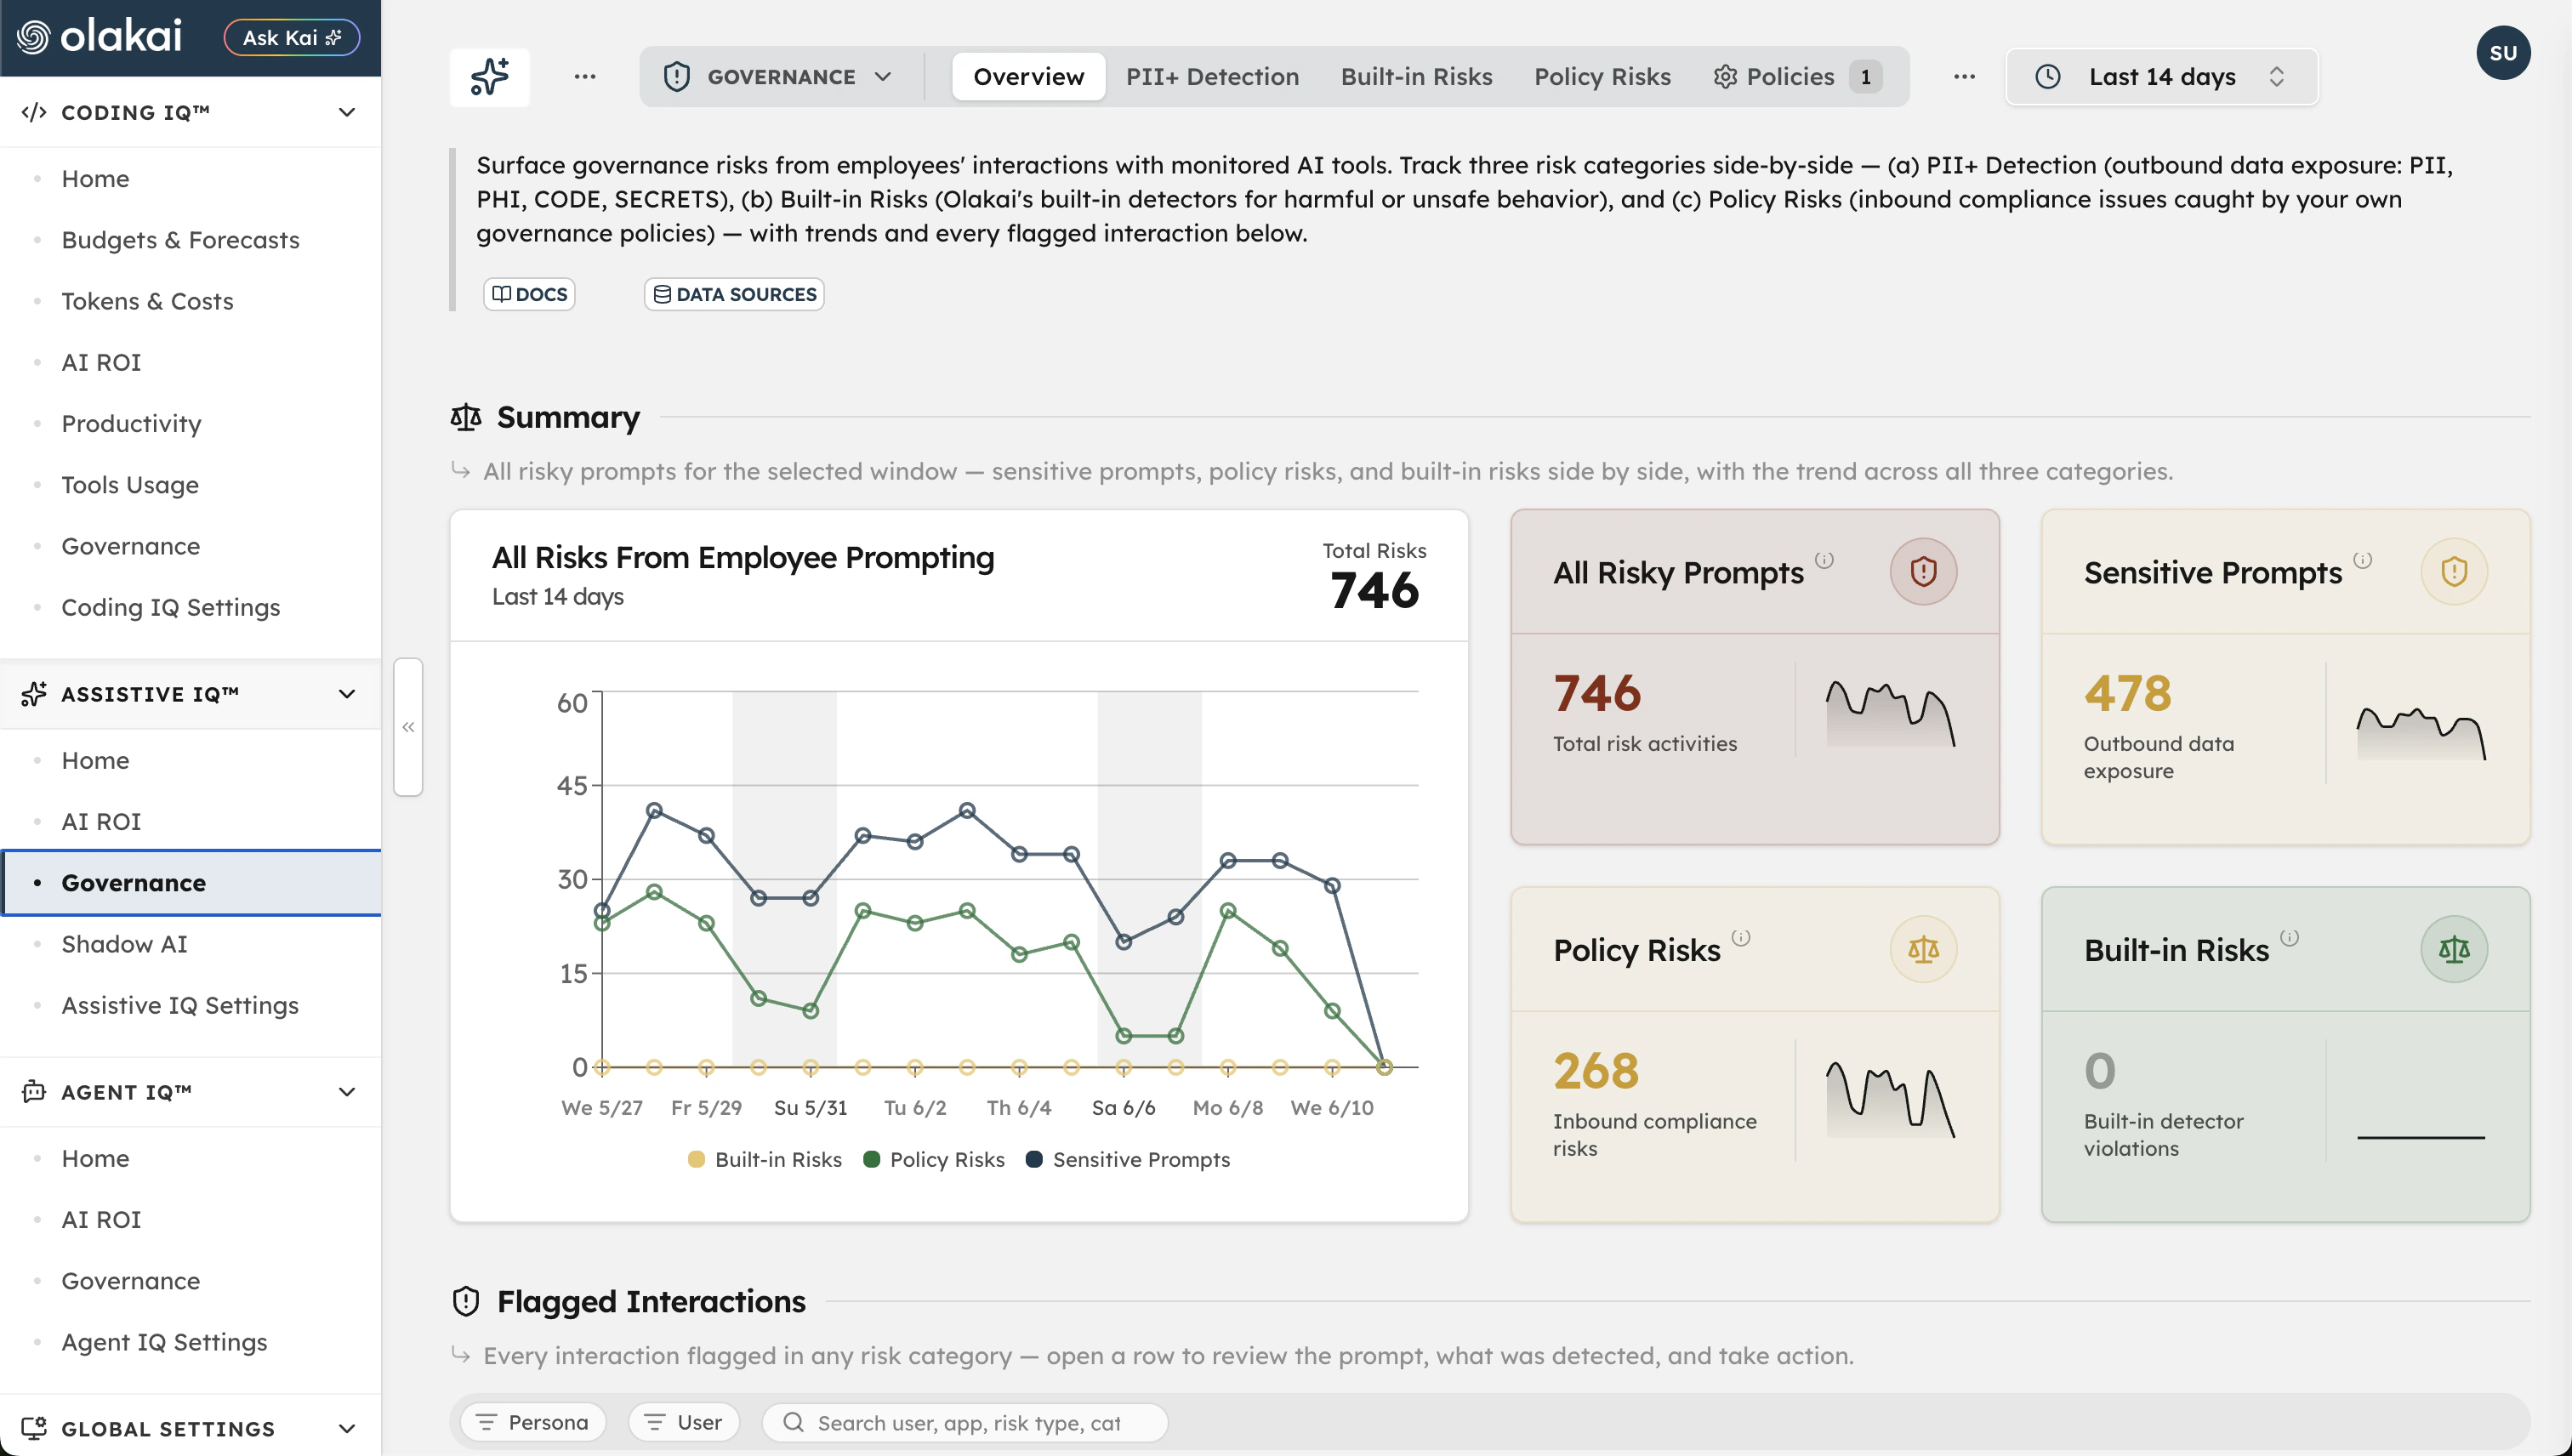Focus the flagged interactions search field

(965, 1422)
